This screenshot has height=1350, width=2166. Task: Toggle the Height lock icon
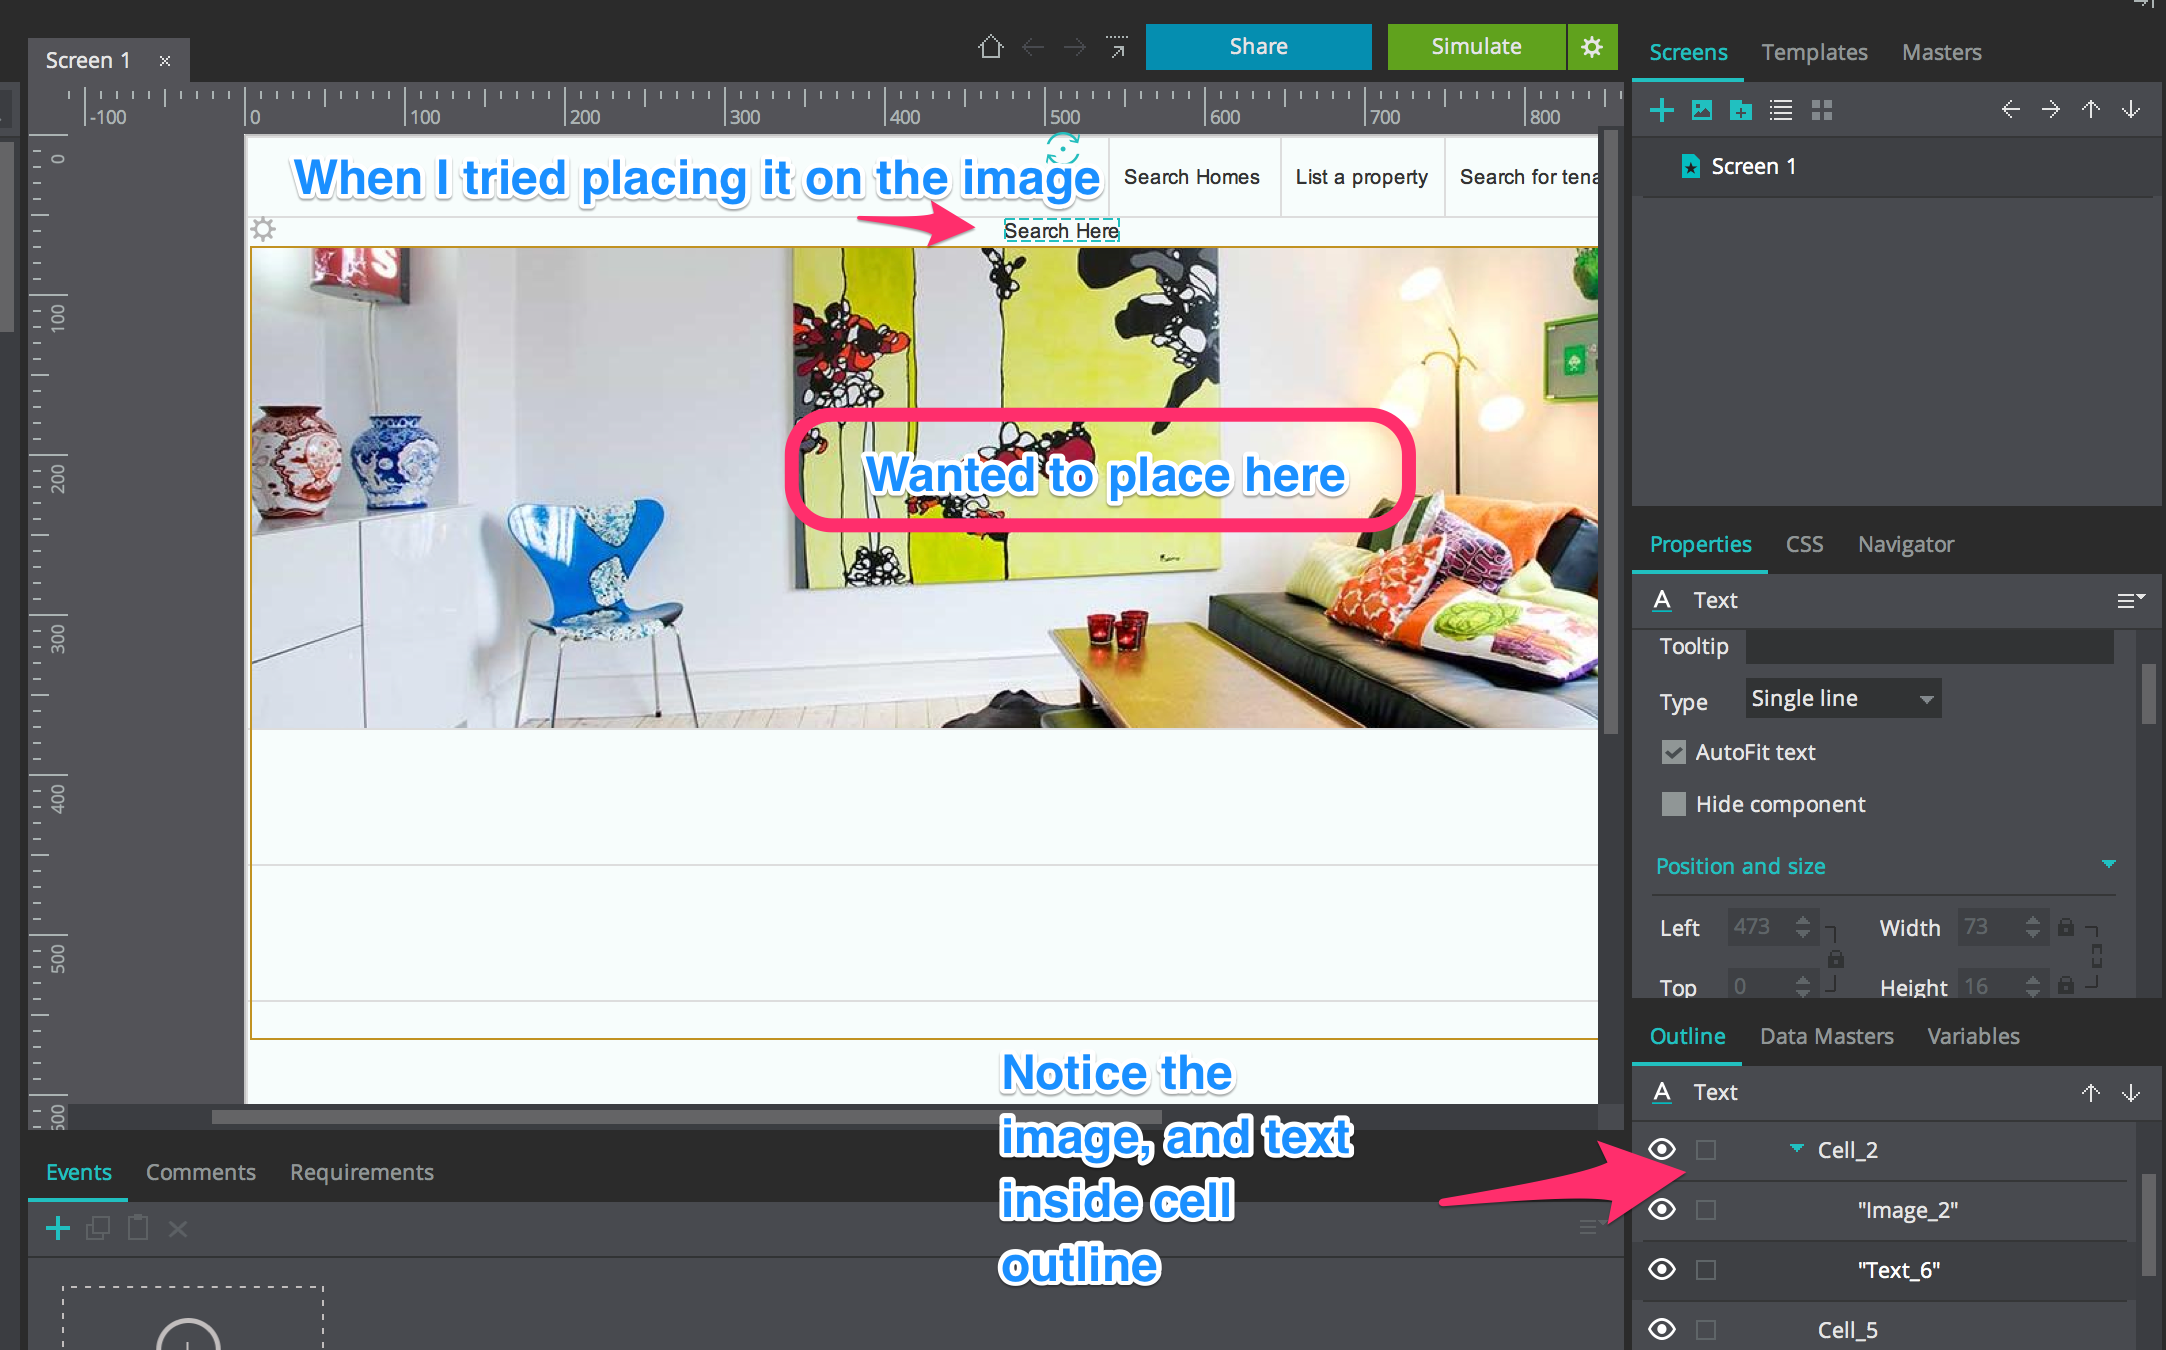pos(2066,986)
